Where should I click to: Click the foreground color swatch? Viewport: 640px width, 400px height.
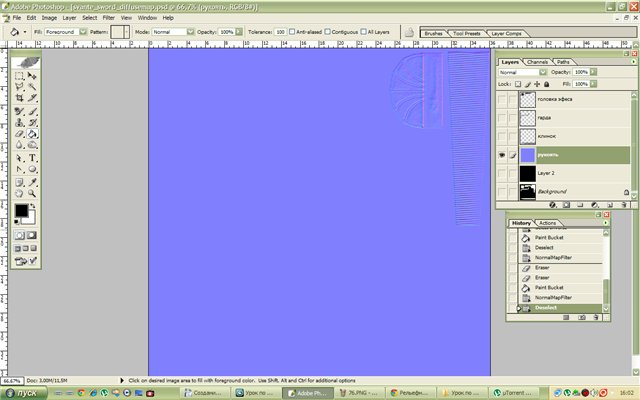click(21, 211)
